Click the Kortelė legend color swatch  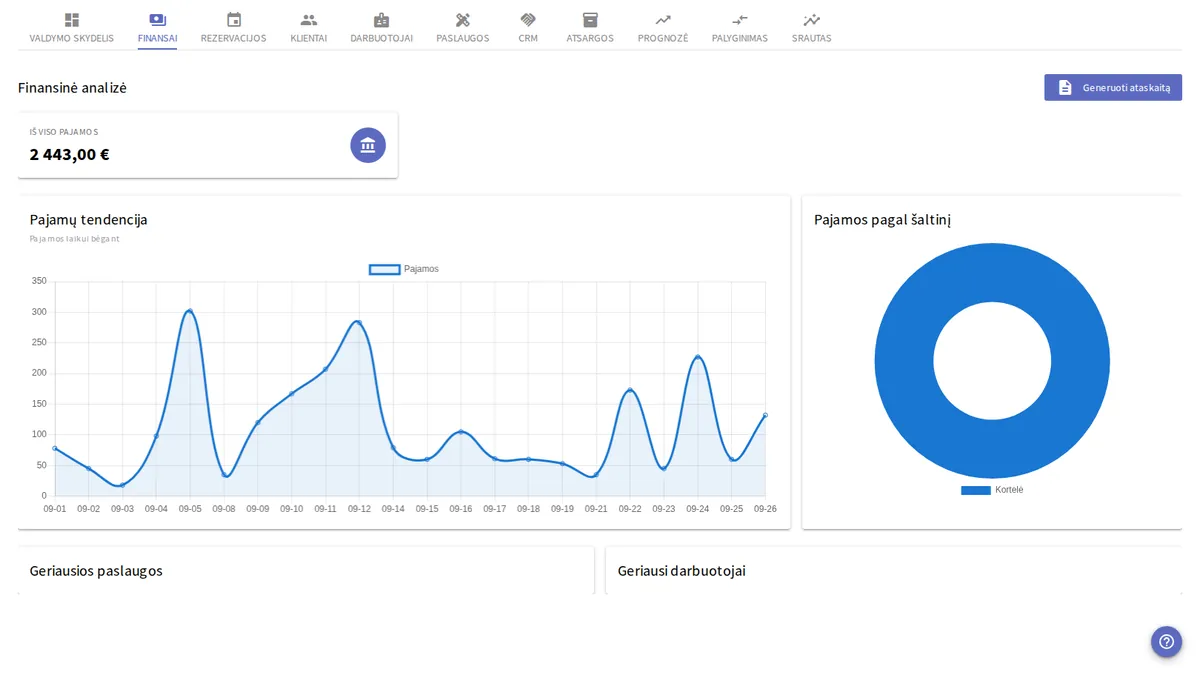pos(975,490)
